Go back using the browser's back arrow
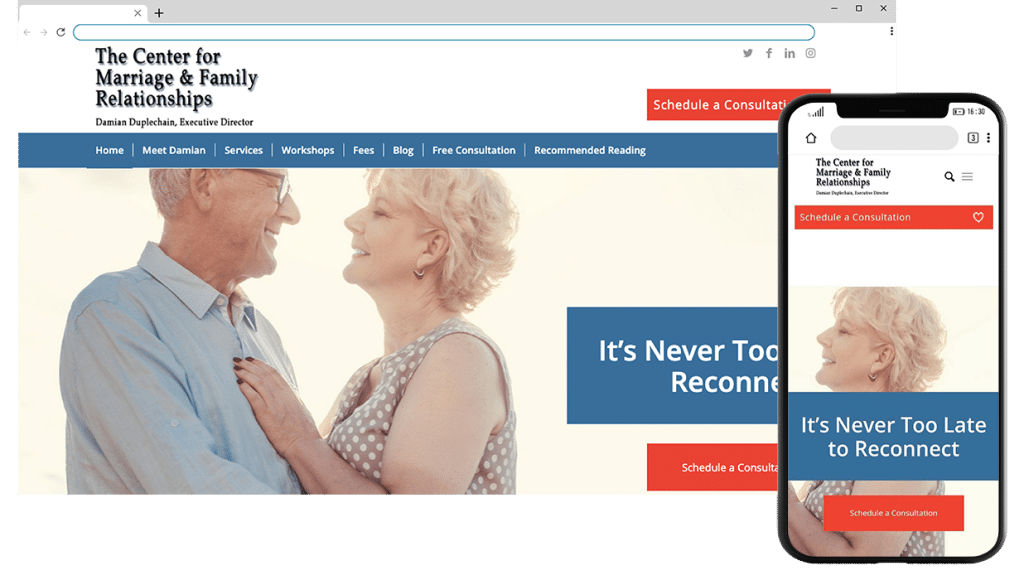1024x580 pixels. pyautogui.click(x=27, y=32)
